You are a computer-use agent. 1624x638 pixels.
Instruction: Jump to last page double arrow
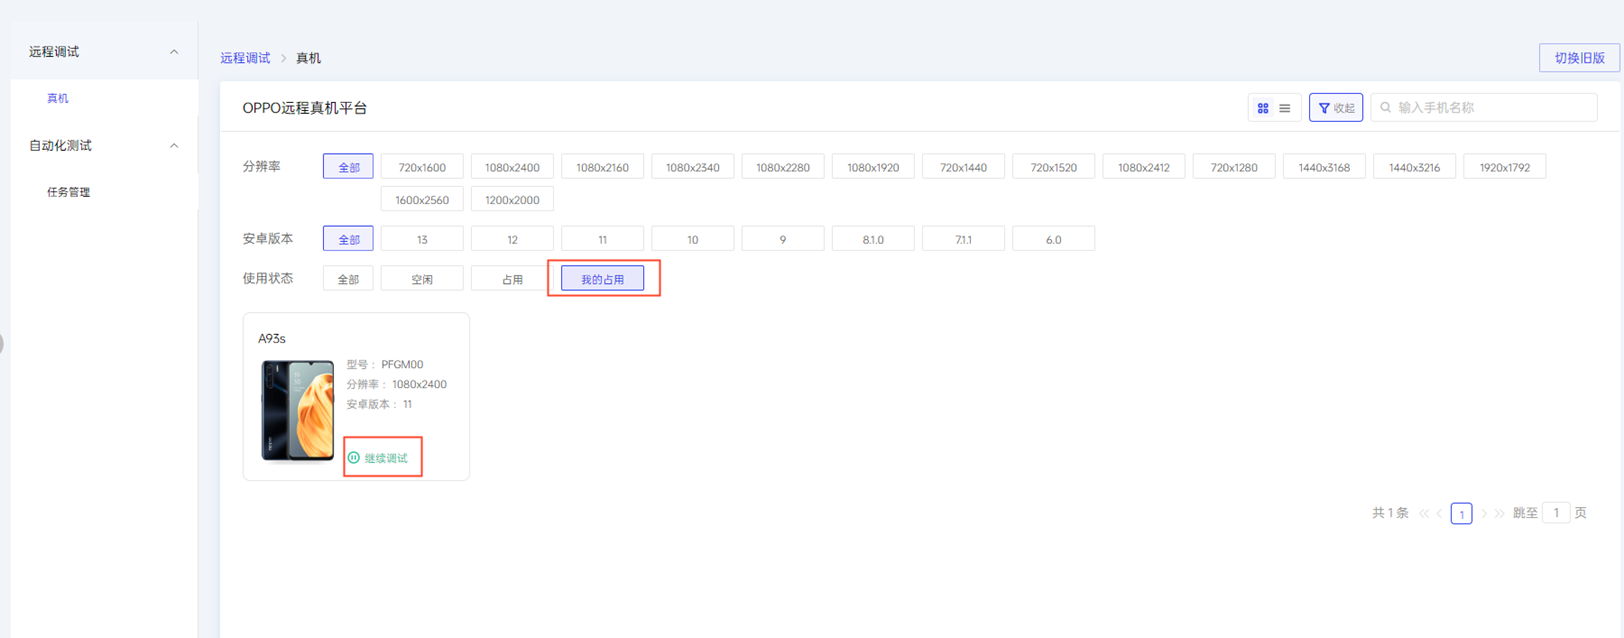[x=1499, y=514]
